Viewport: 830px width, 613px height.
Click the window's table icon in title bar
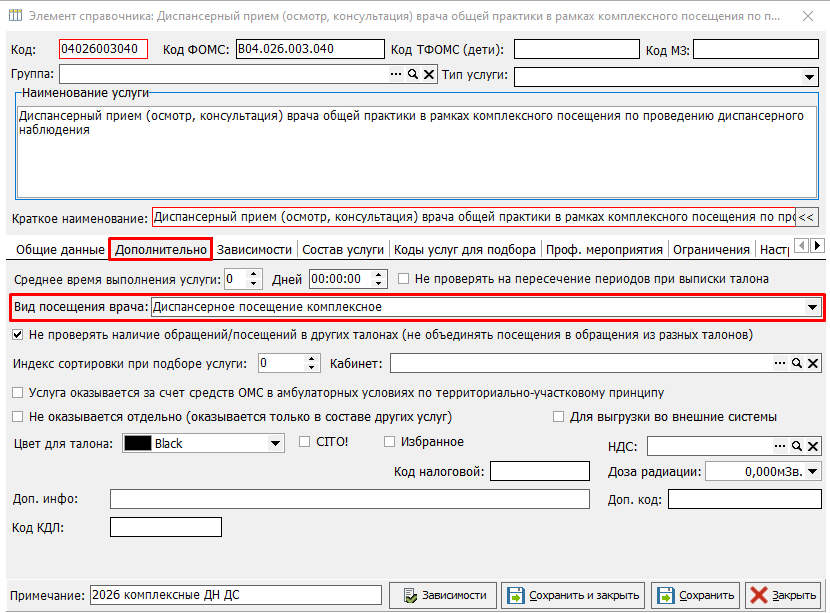point(15,15)
